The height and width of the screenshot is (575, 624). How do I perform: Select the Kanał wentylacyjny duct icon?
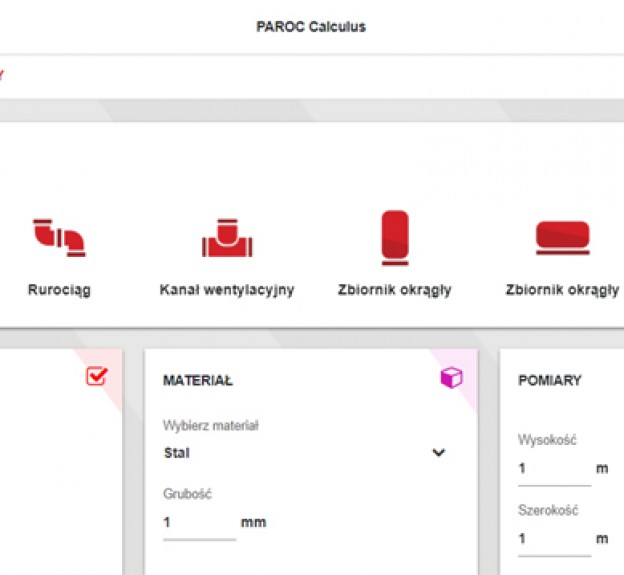(227, 238)
